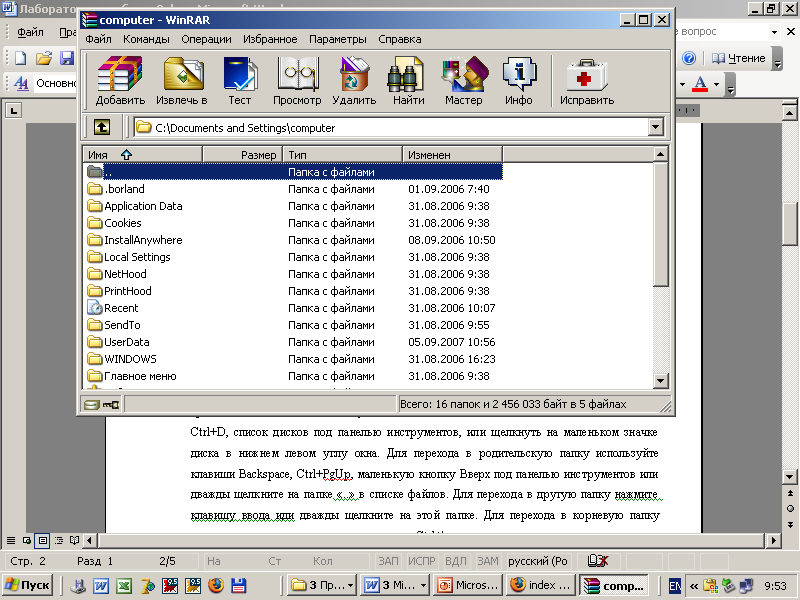The image size is (800, 600).
Task: Switch Word to Outline view button
Action: 59,540
